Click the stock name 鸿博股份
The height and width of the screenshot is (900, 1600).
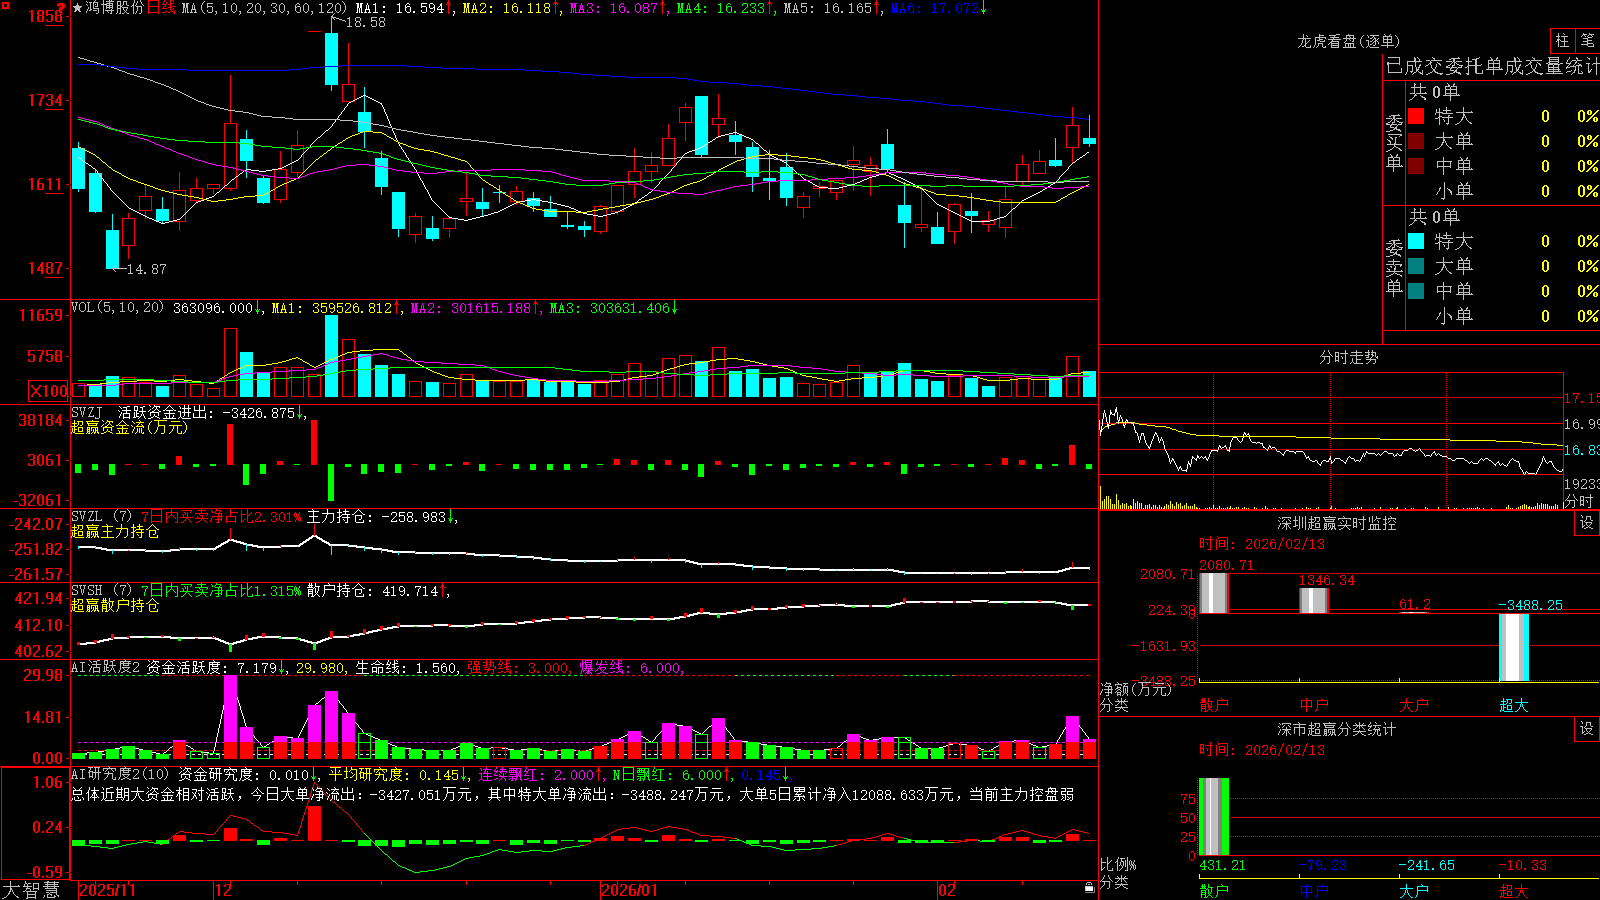tap(114, 8)
